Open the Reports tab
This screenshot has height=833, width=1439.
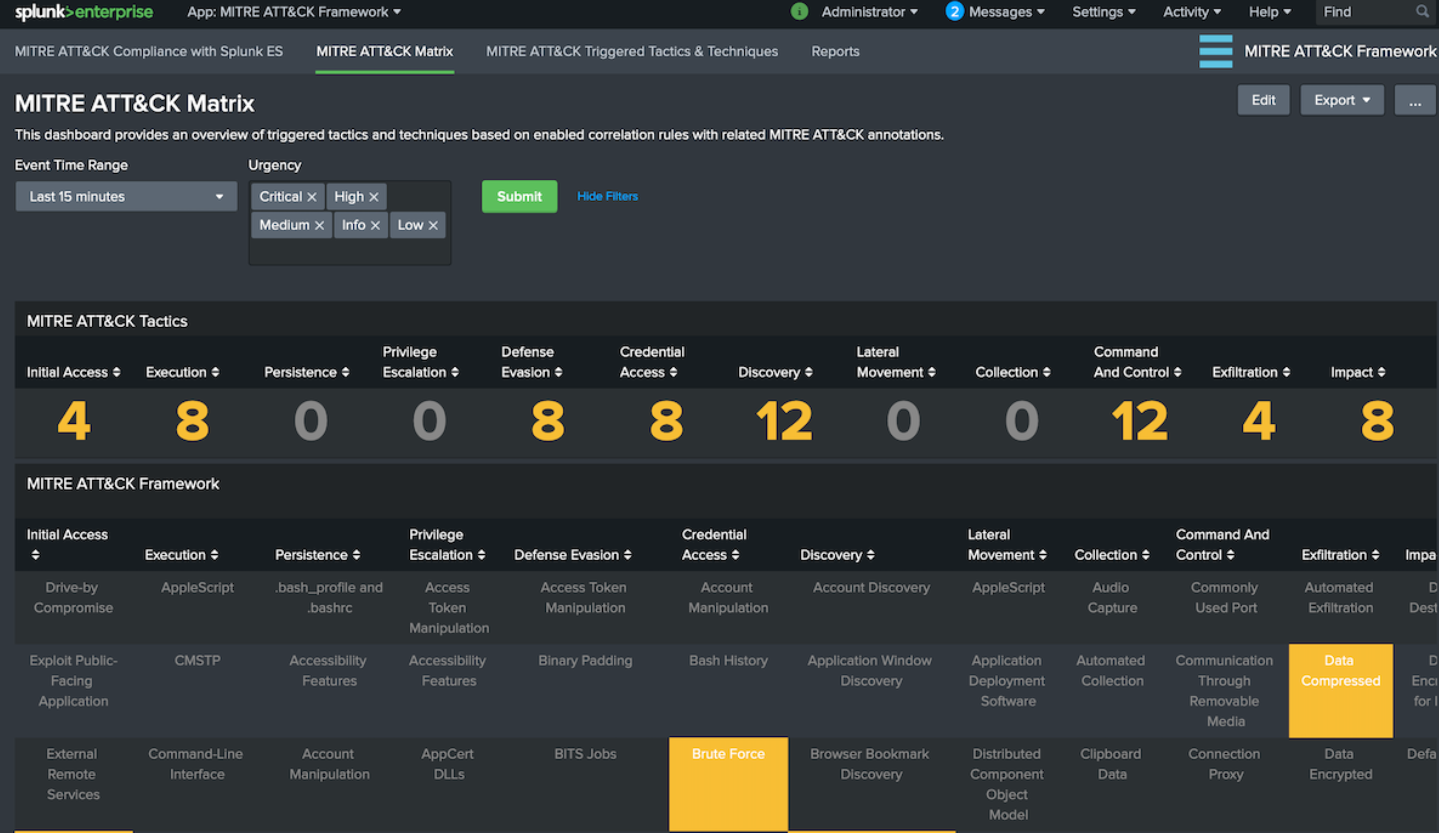(x=835, y=51)
